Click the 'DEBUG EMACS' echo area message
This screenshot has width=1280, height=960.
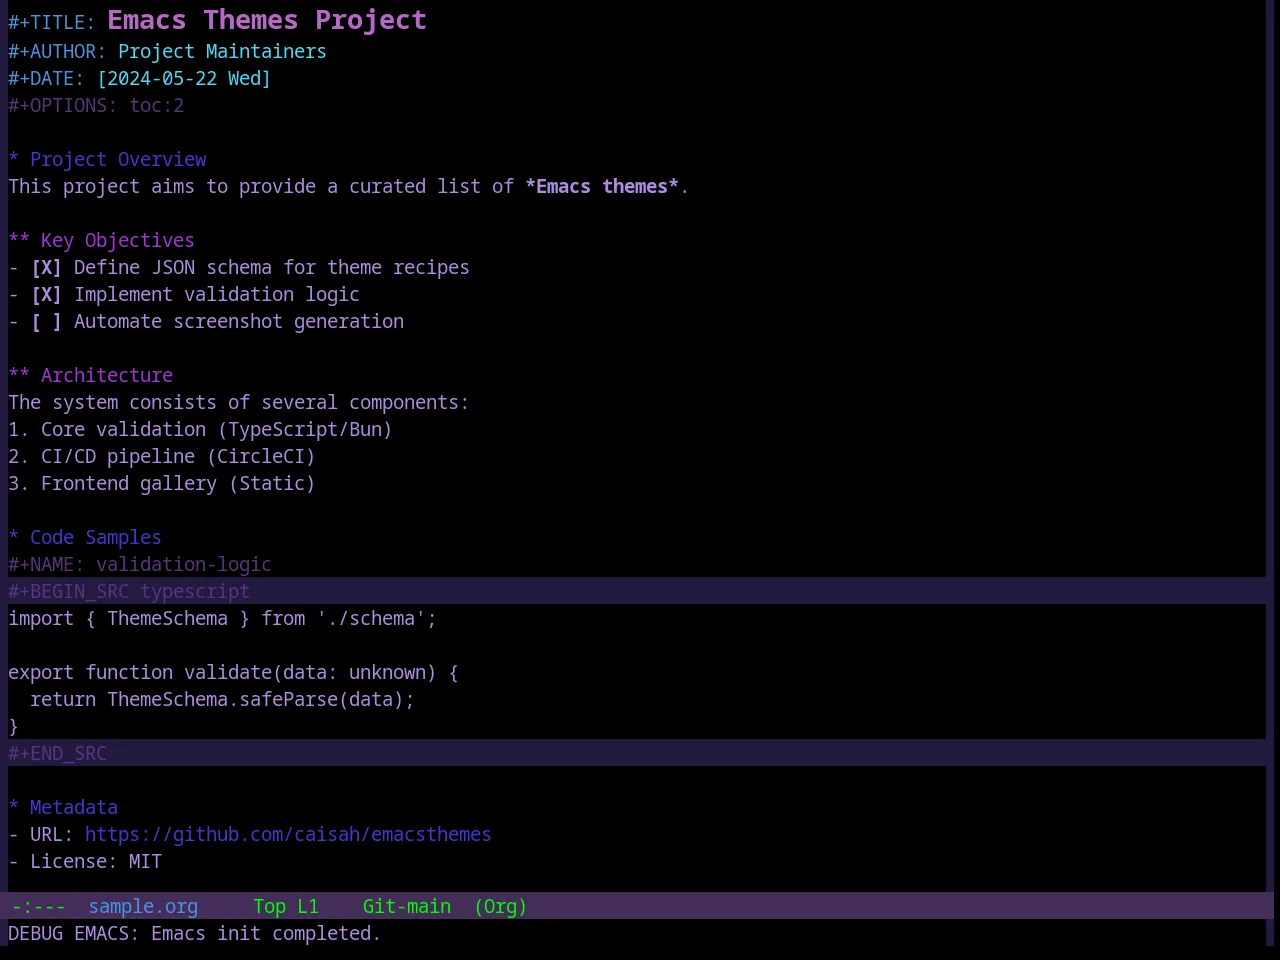click(194, 933)
